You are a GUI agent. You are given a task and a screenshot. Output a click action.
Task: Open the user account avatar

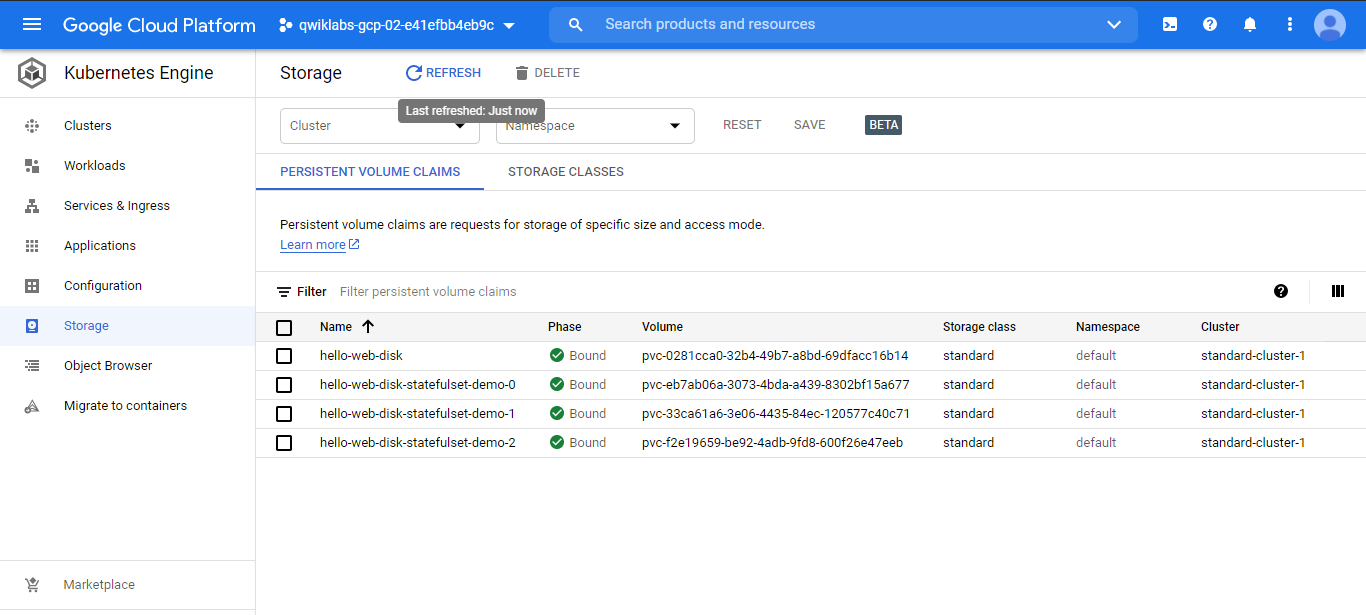pos(1330,24)
